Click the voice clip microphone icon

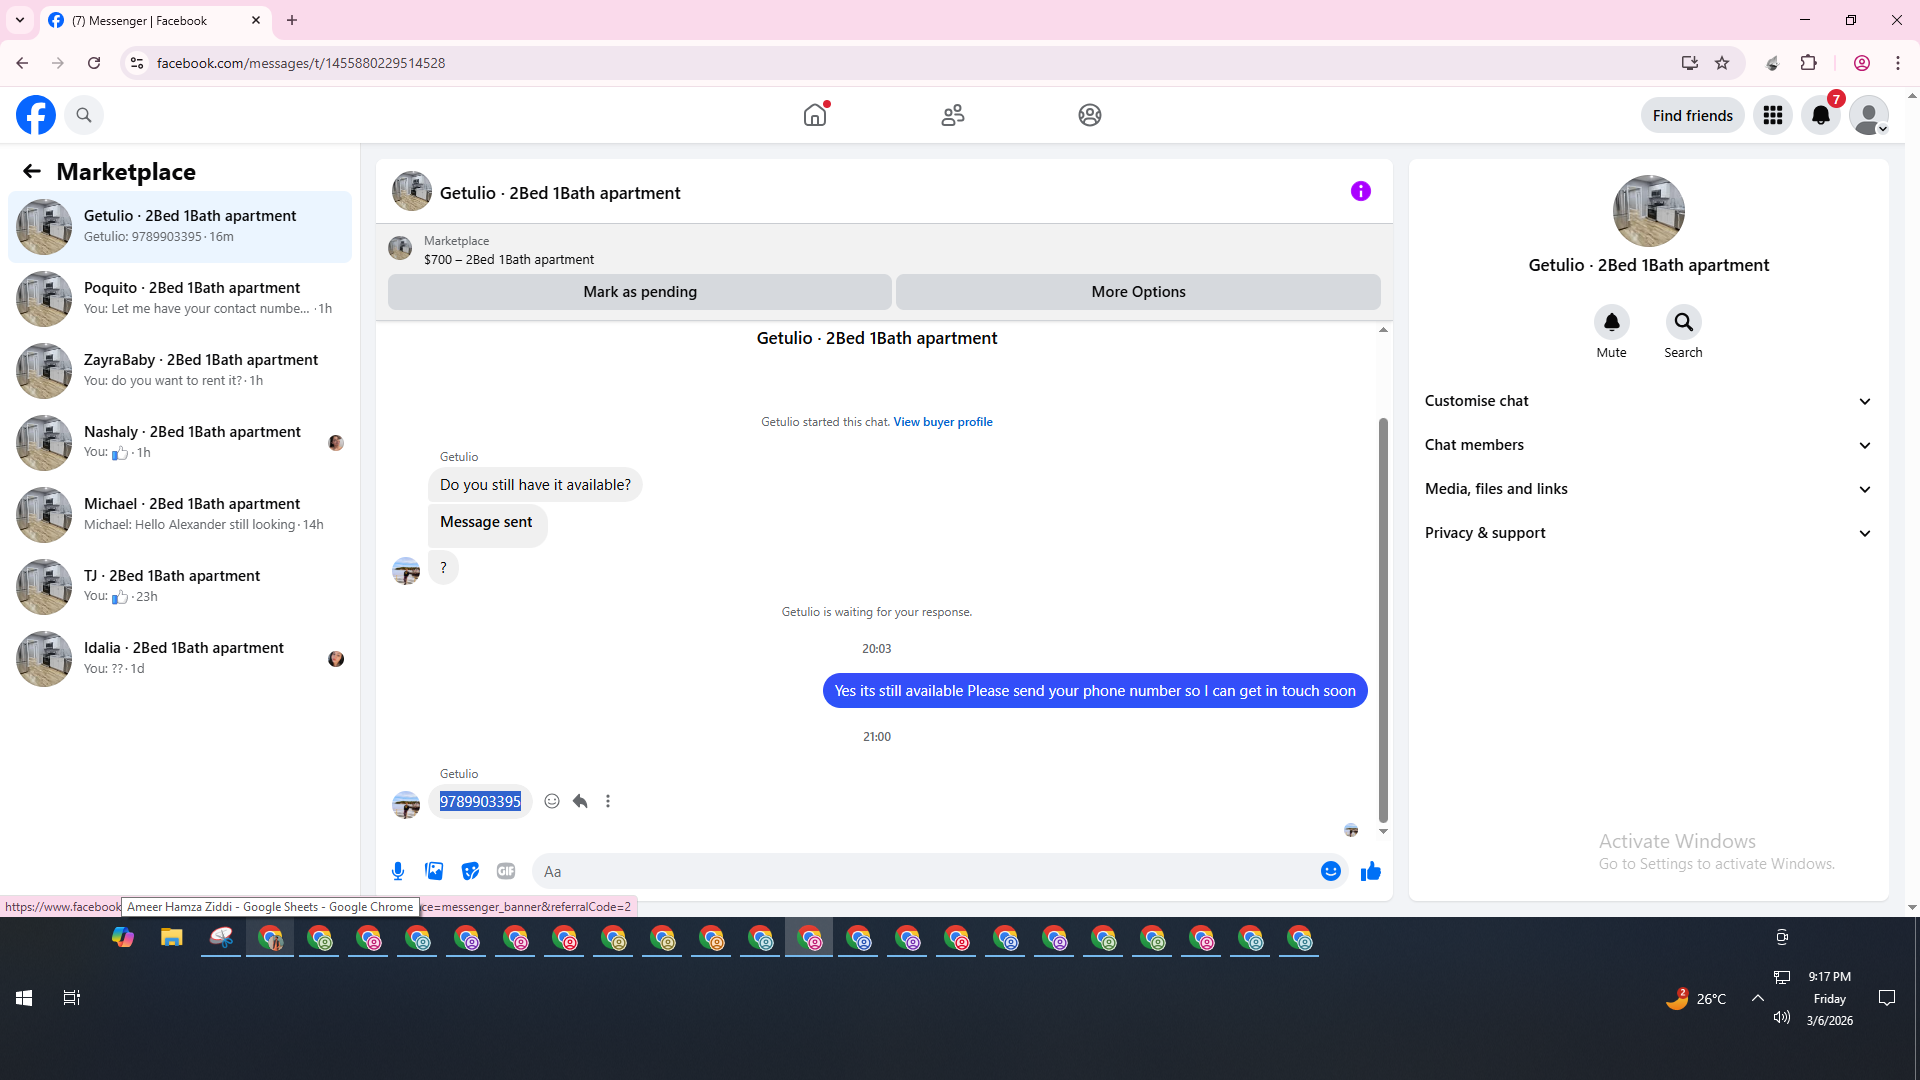[x=398, y=871]
